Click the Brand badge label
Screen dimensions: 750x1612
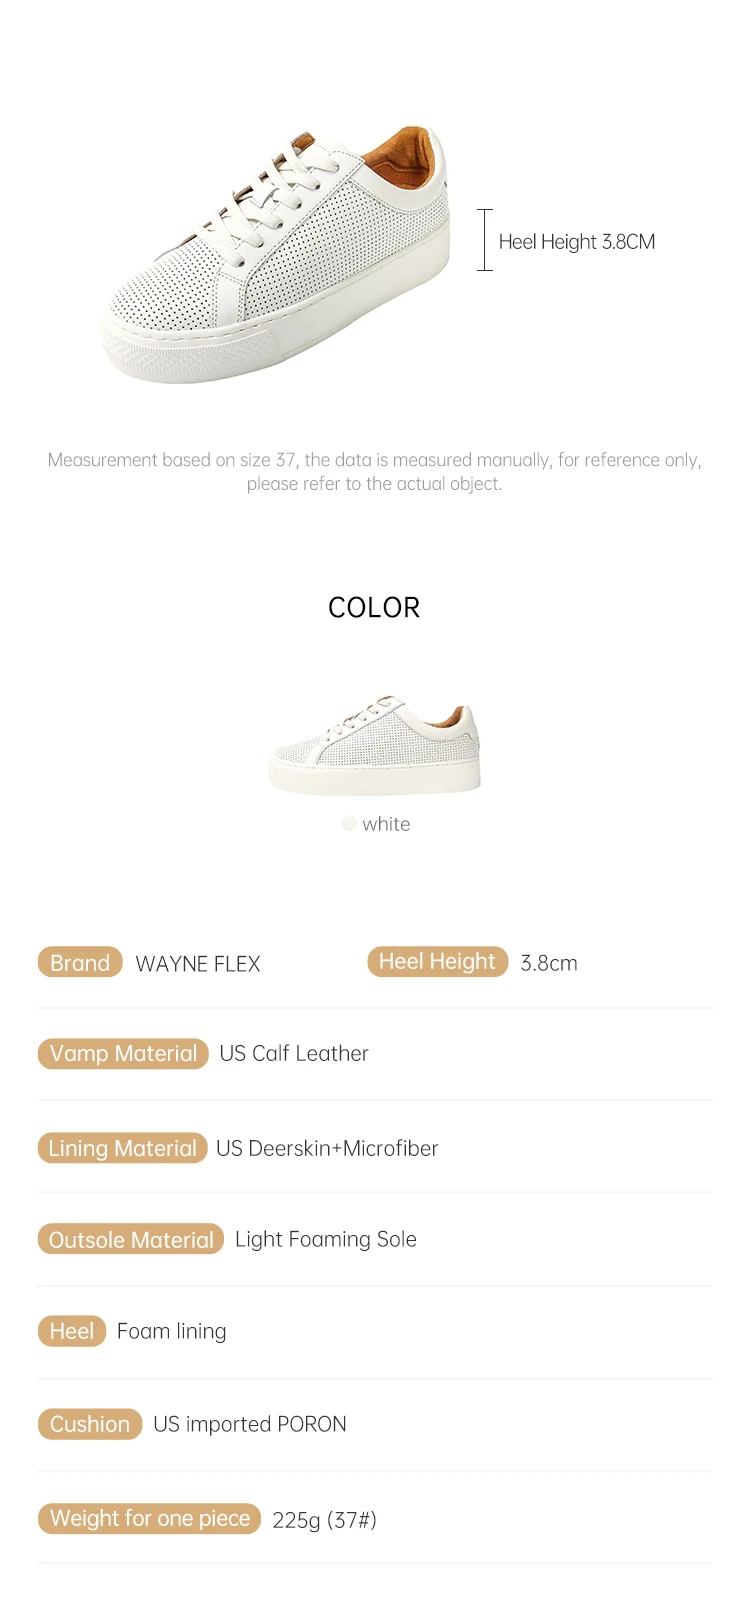(80, 963)
